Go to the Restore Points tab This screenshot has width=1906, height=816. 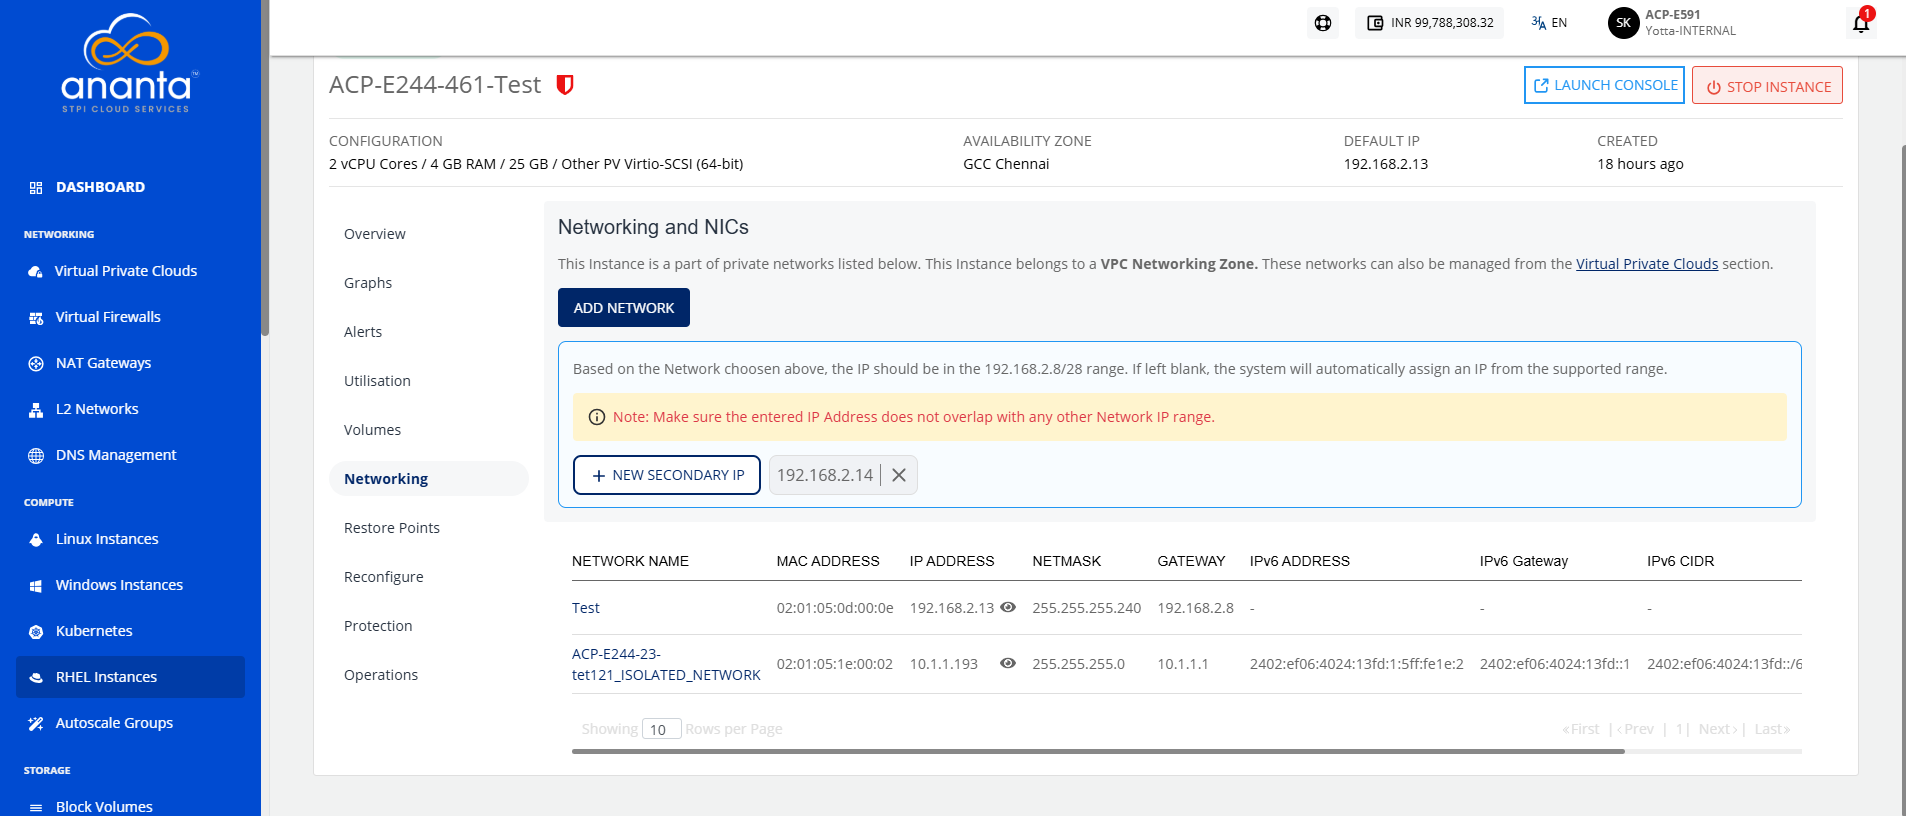392,528
